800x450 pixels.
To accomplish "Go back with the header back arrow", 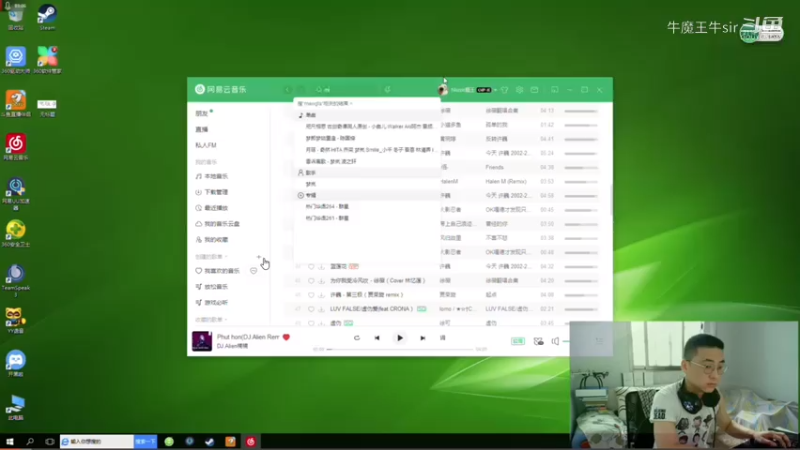I will [x=287, y=90].
